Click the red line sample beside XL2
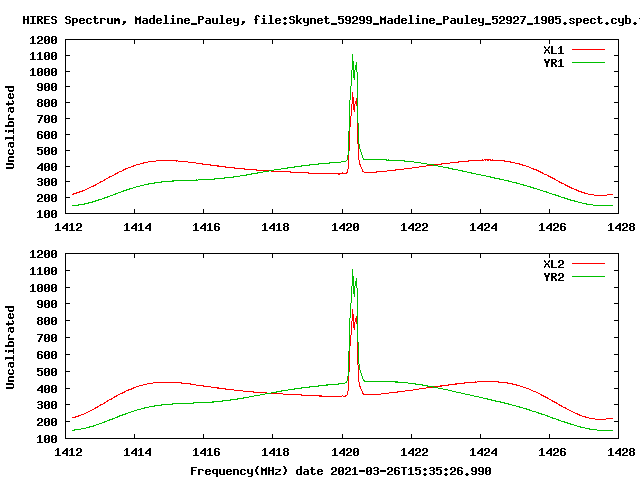The height and width of the screenshot is (480, 640). tap(588, 264)
